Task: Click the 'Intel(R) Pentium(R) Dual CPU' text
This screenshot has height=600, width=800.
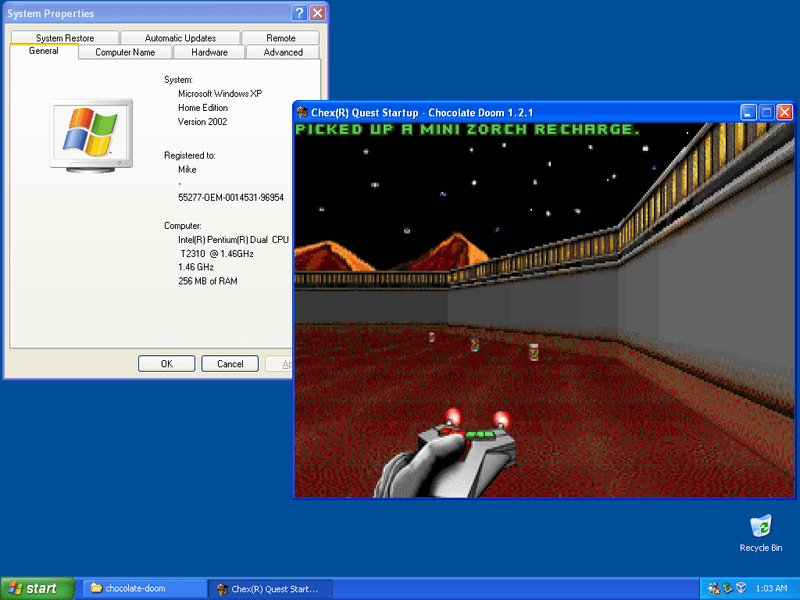Action: pos(233,240)
